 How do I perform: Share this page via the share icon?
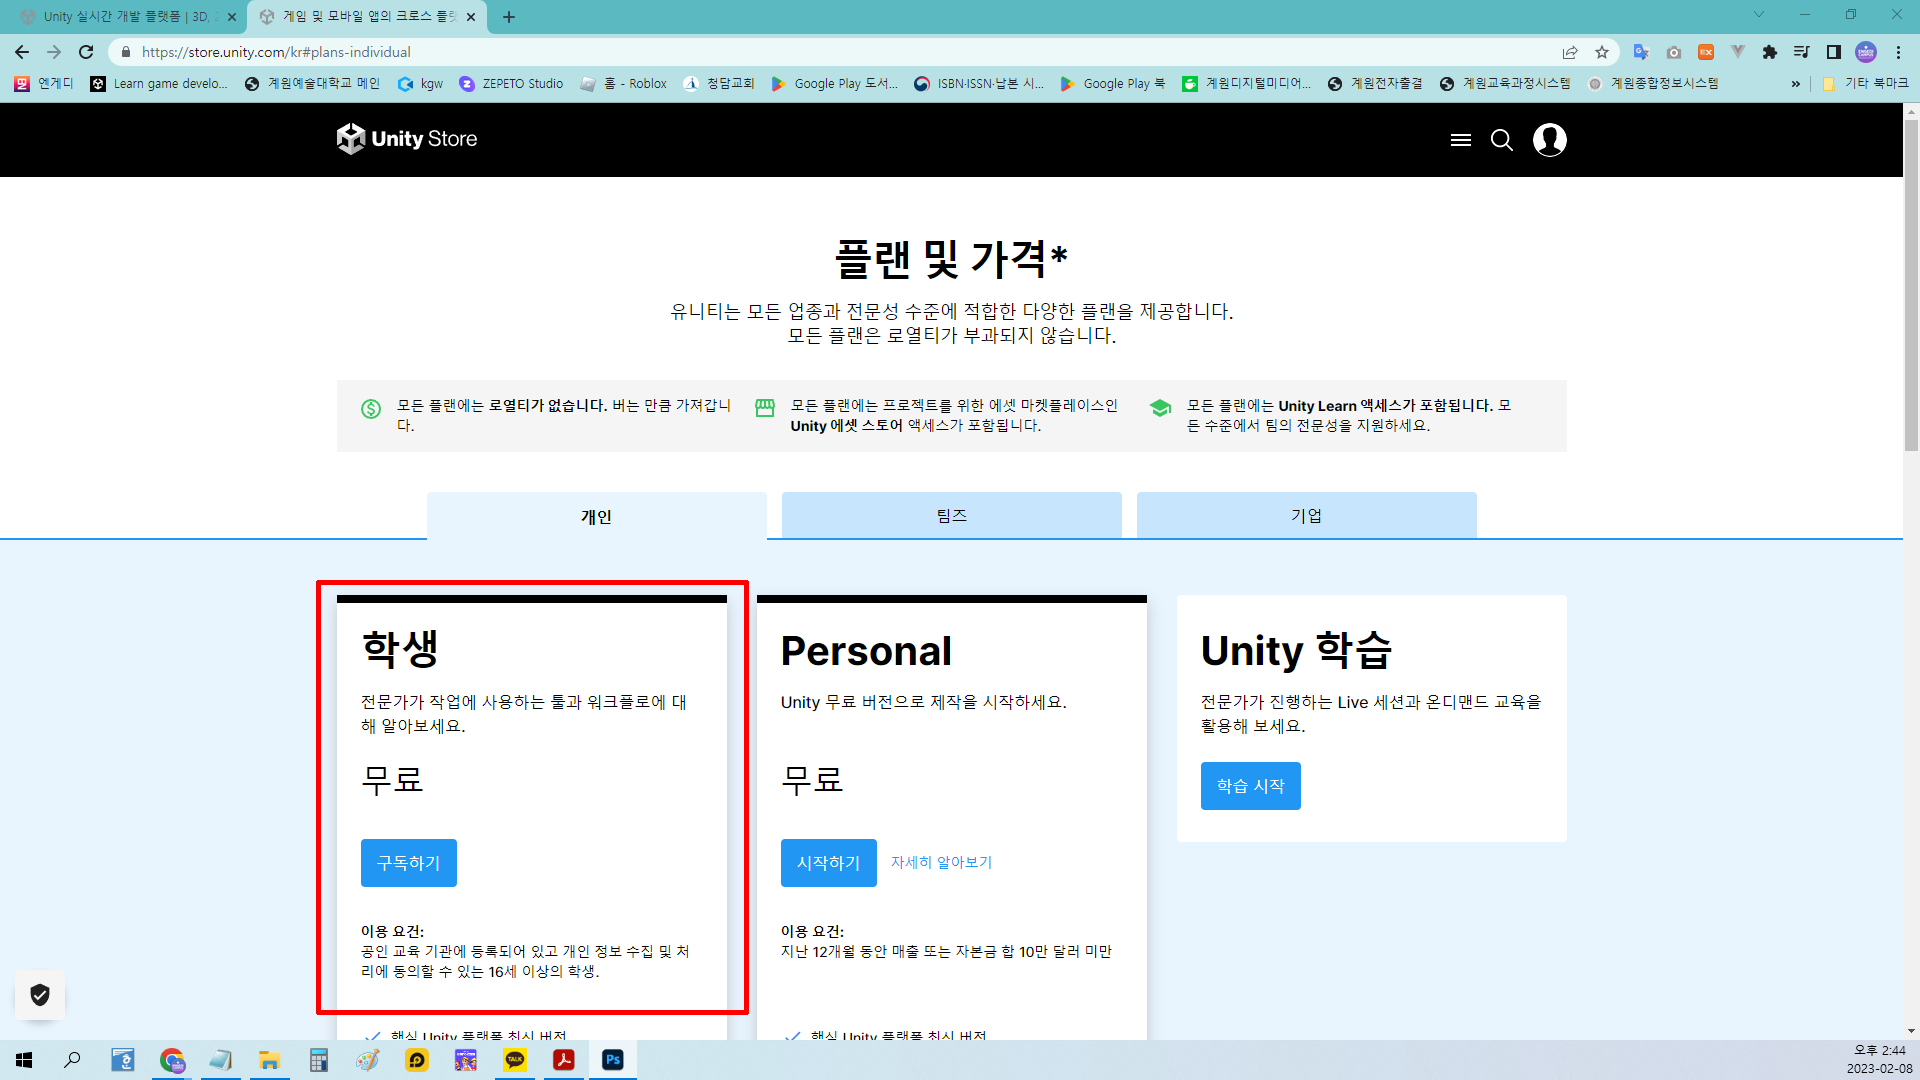1570,52
